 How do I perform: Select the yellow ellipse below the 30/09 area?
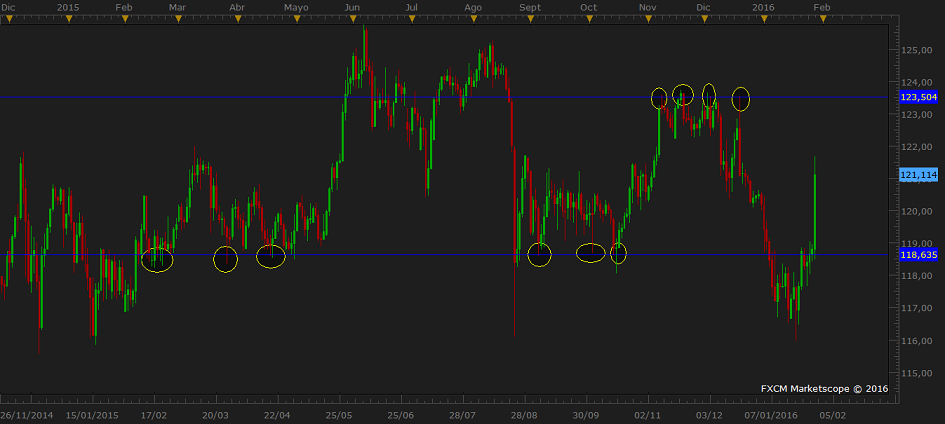(591, 253)
